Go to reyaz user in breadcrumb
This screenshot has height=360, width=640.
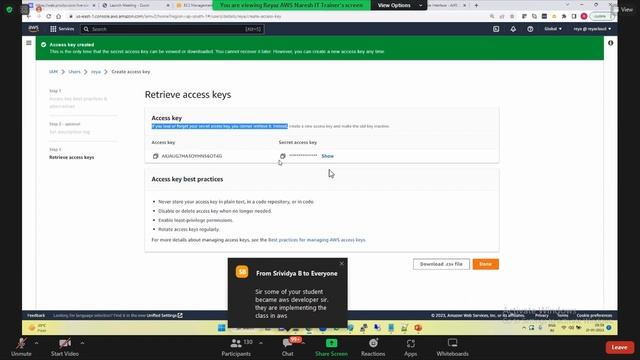point(96,71)
